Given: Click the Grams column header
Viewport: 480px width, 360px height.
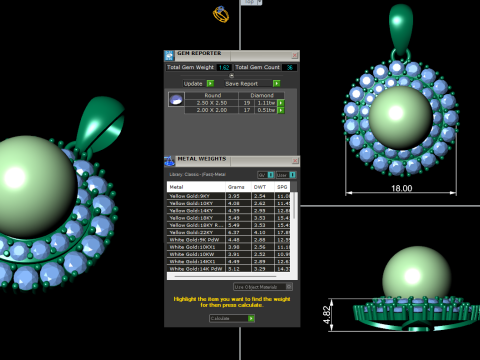Looking at the screenshot, I should 238,187.
